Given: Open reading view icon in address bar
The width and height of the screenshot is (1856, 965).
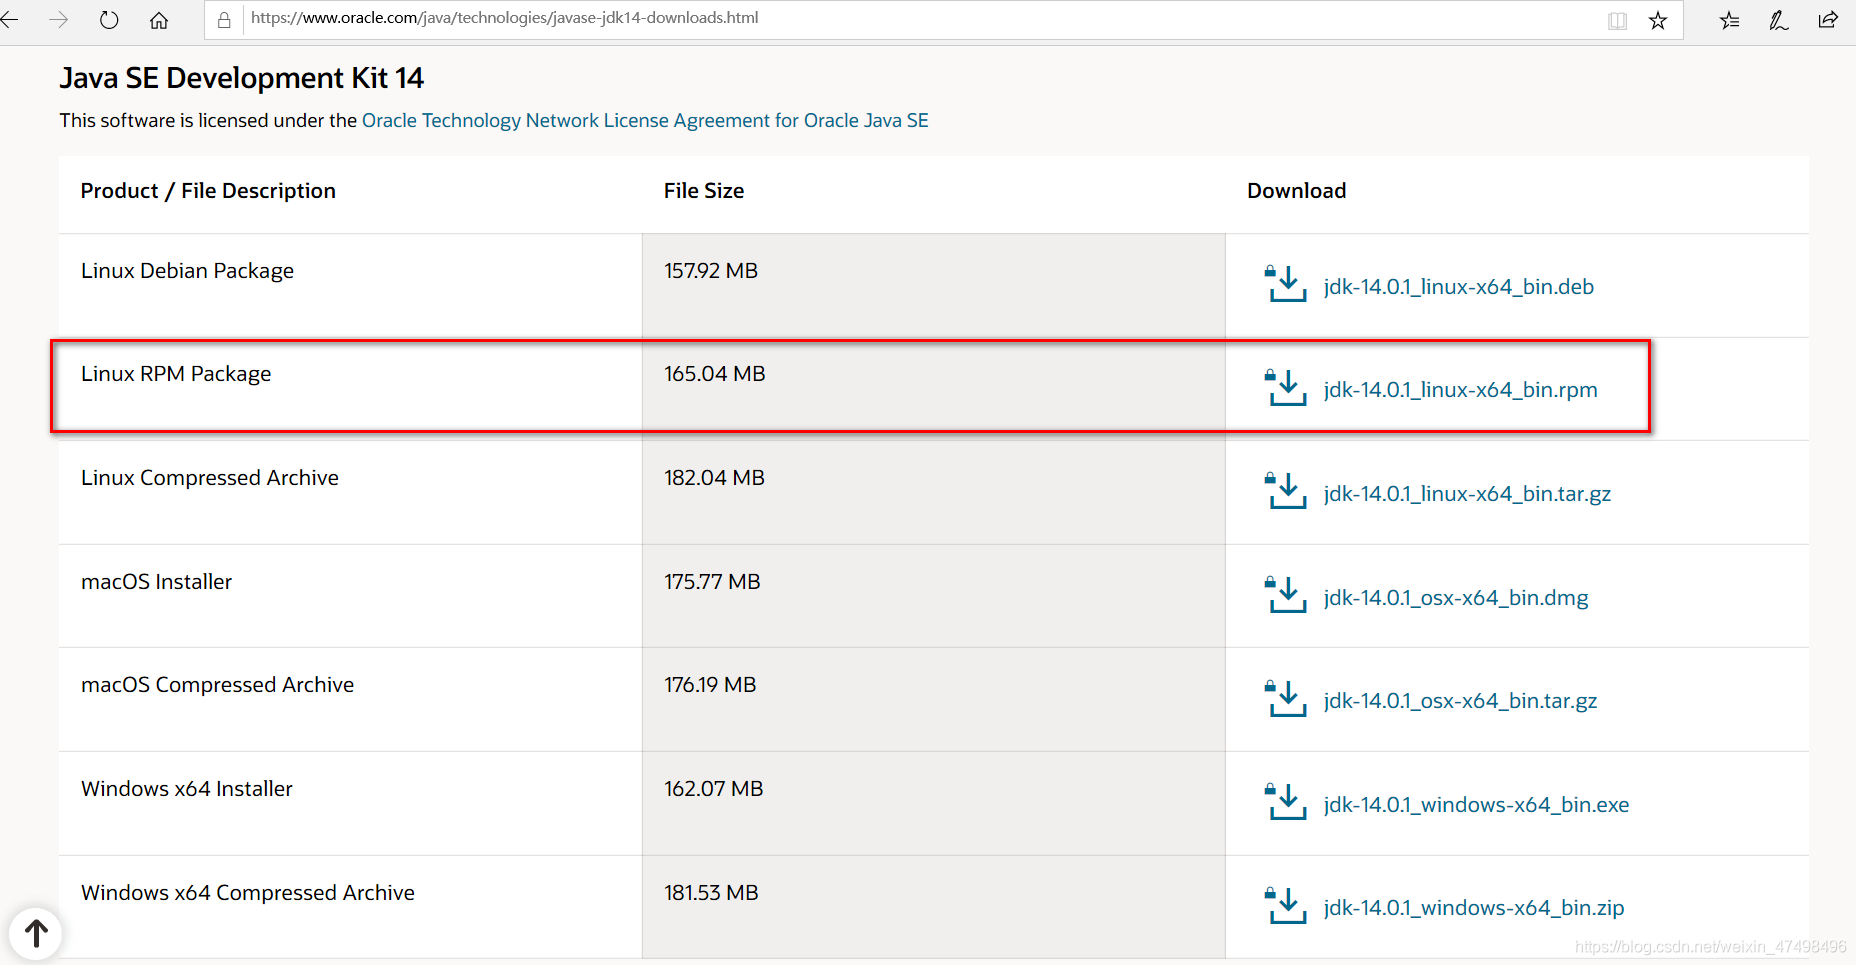Looking at the screenshot, I should (1617, 21).
